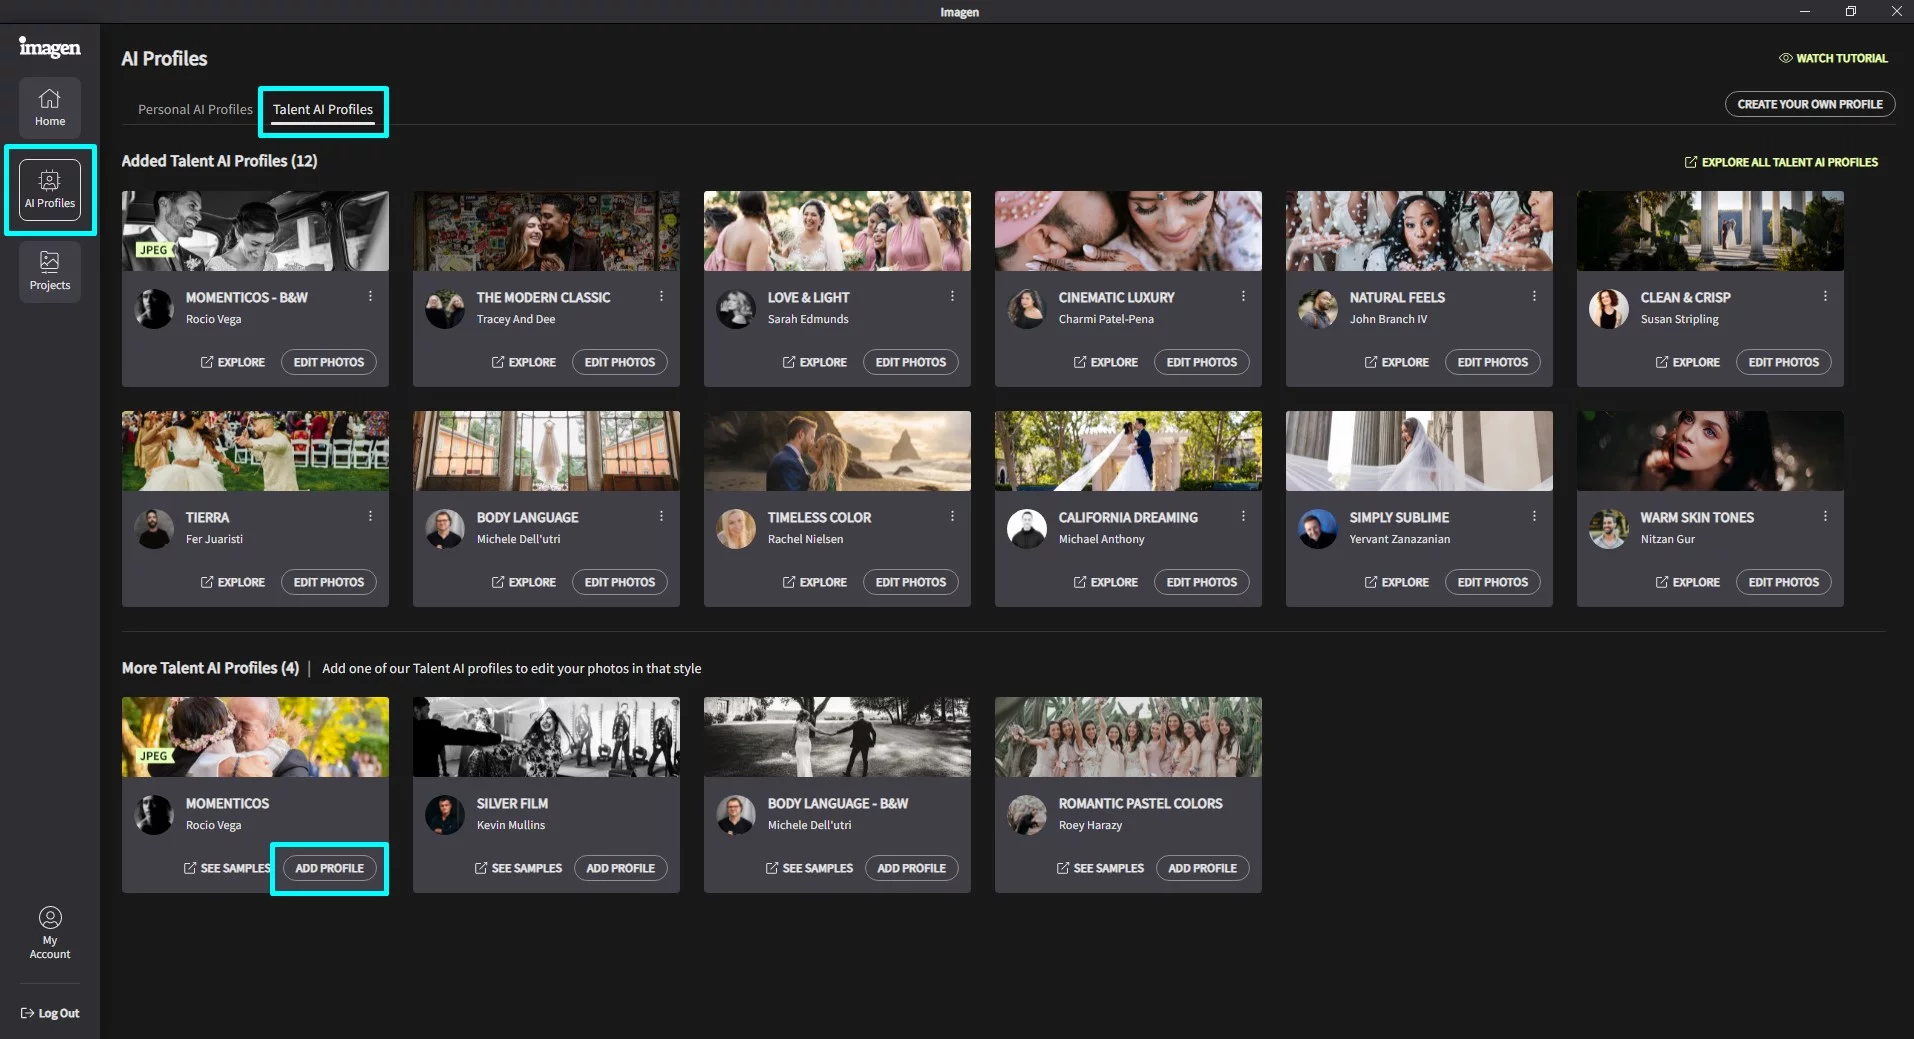Explore the Body Language profile

524,582
